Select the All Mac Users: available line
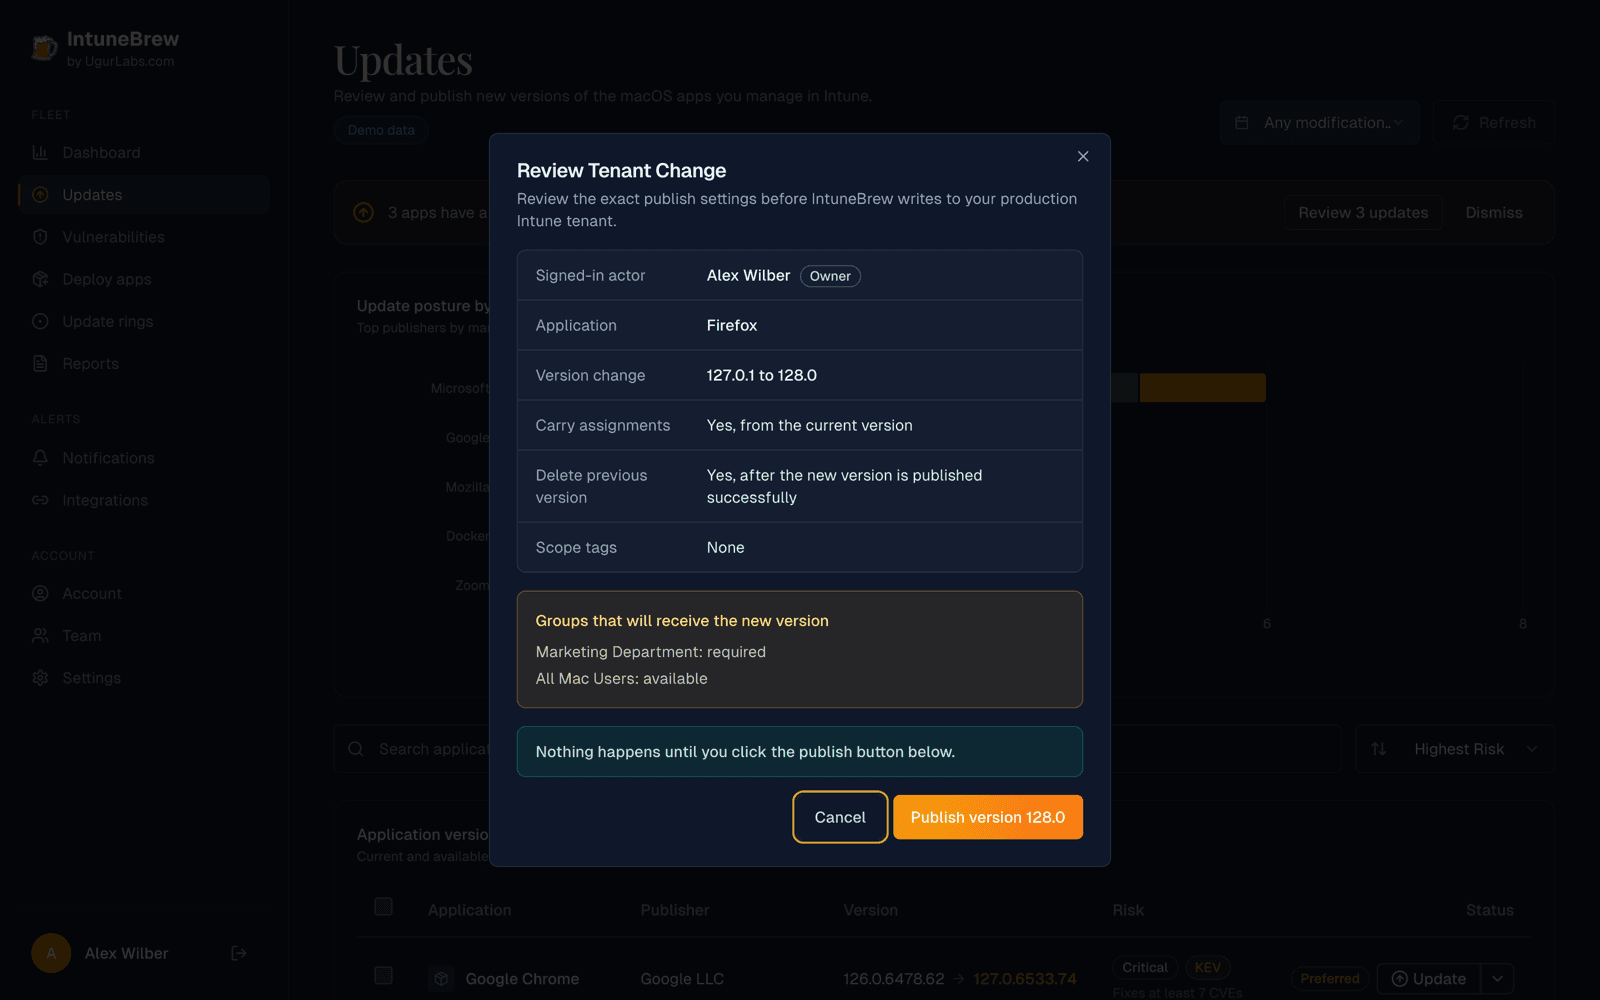The width and height of the screenshot is (1600, 1000). click(622, 679)
